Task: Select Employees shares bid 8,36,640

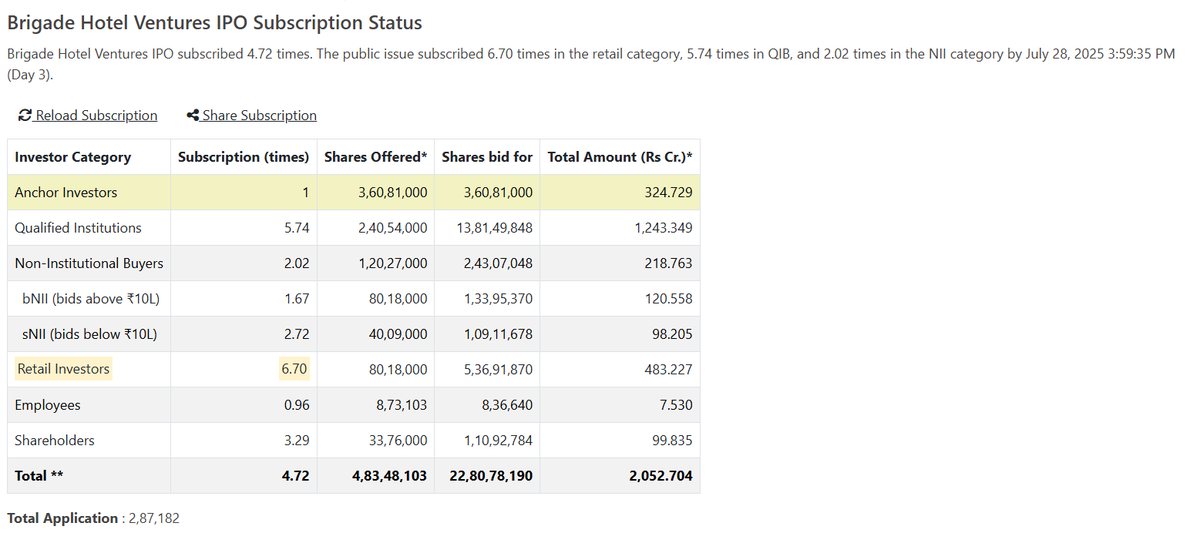Action: pyautogui.click(x=507, y=405)
